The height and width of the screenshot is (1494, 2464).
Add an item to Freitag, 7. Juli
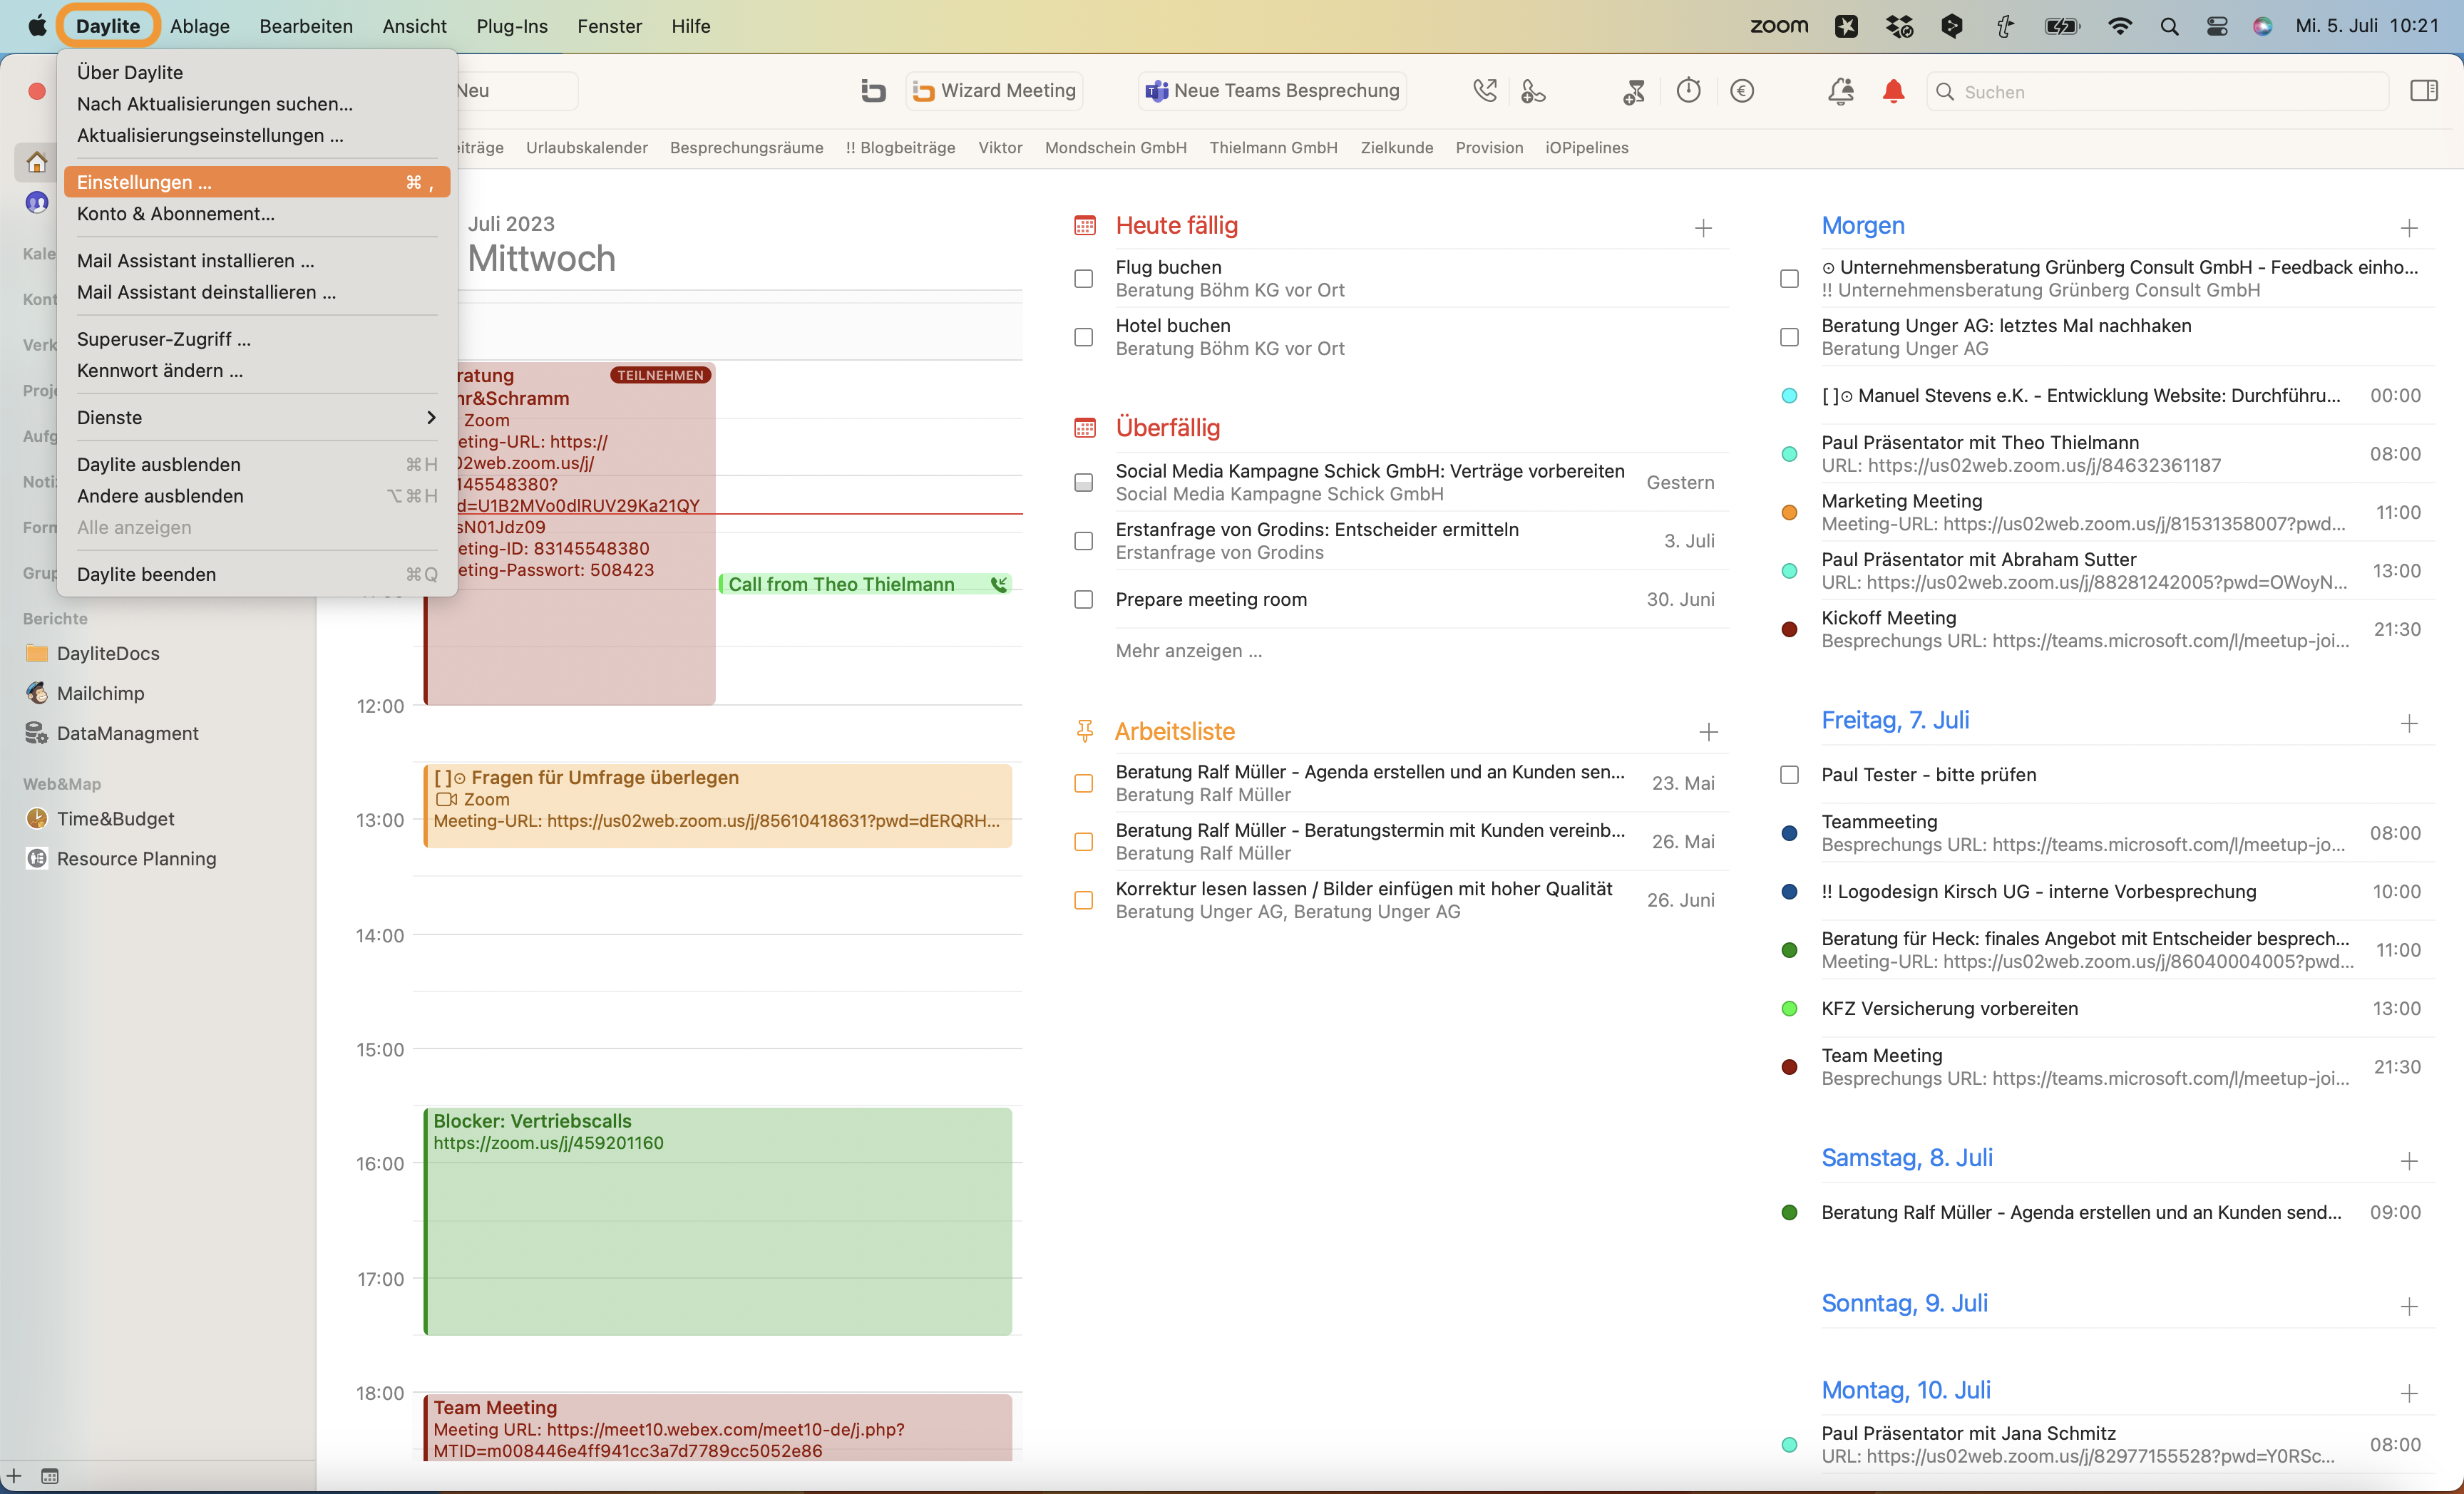click(2409, 723)
